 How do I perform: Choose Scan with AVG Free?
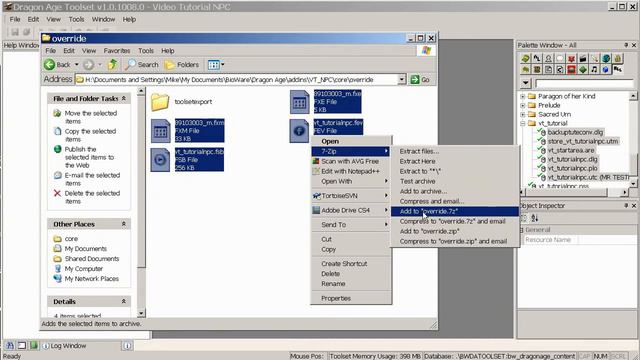351,162
